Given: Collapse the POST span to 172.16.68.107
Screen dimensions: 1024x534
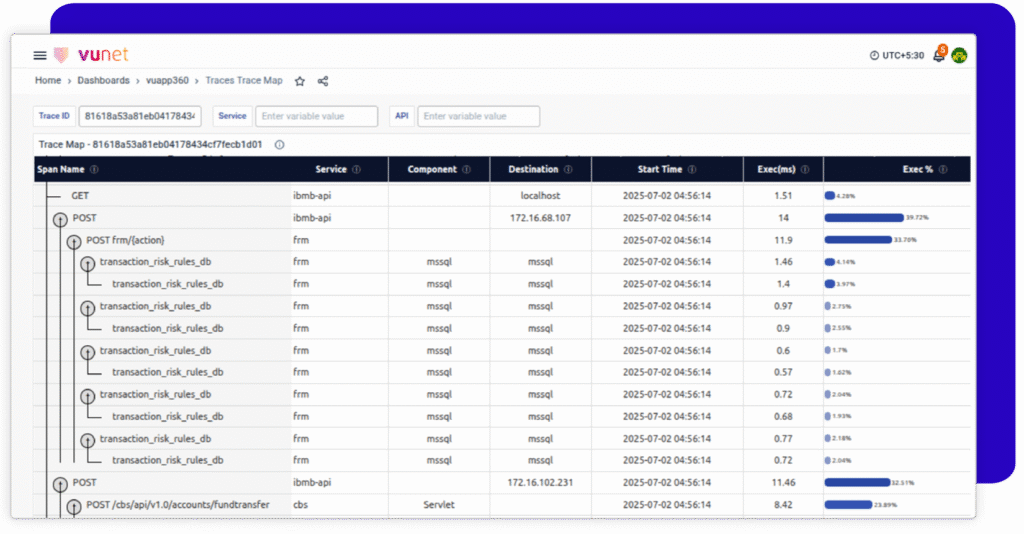Looking at the screenshot, I should [59, 218].
